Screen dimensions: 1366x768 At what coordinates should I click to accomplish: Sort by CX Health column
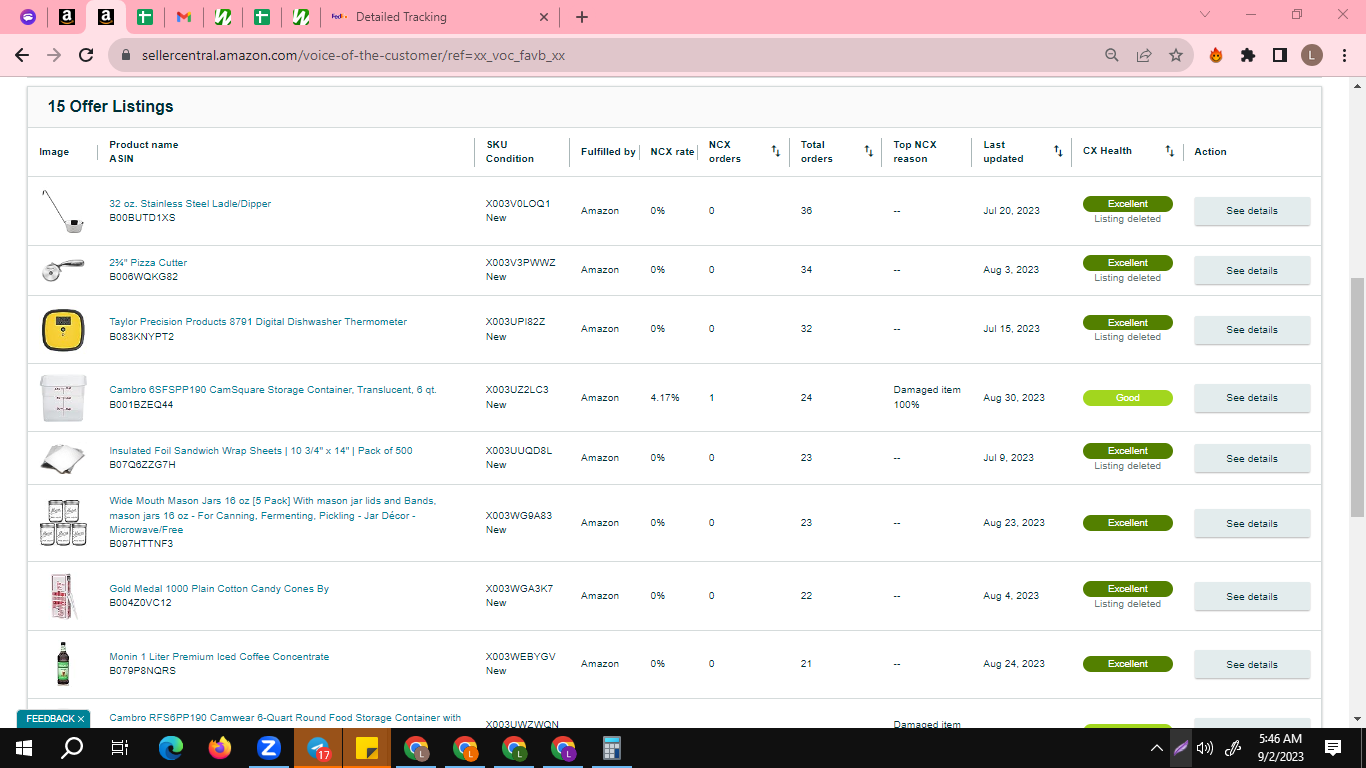point(1169,151)
